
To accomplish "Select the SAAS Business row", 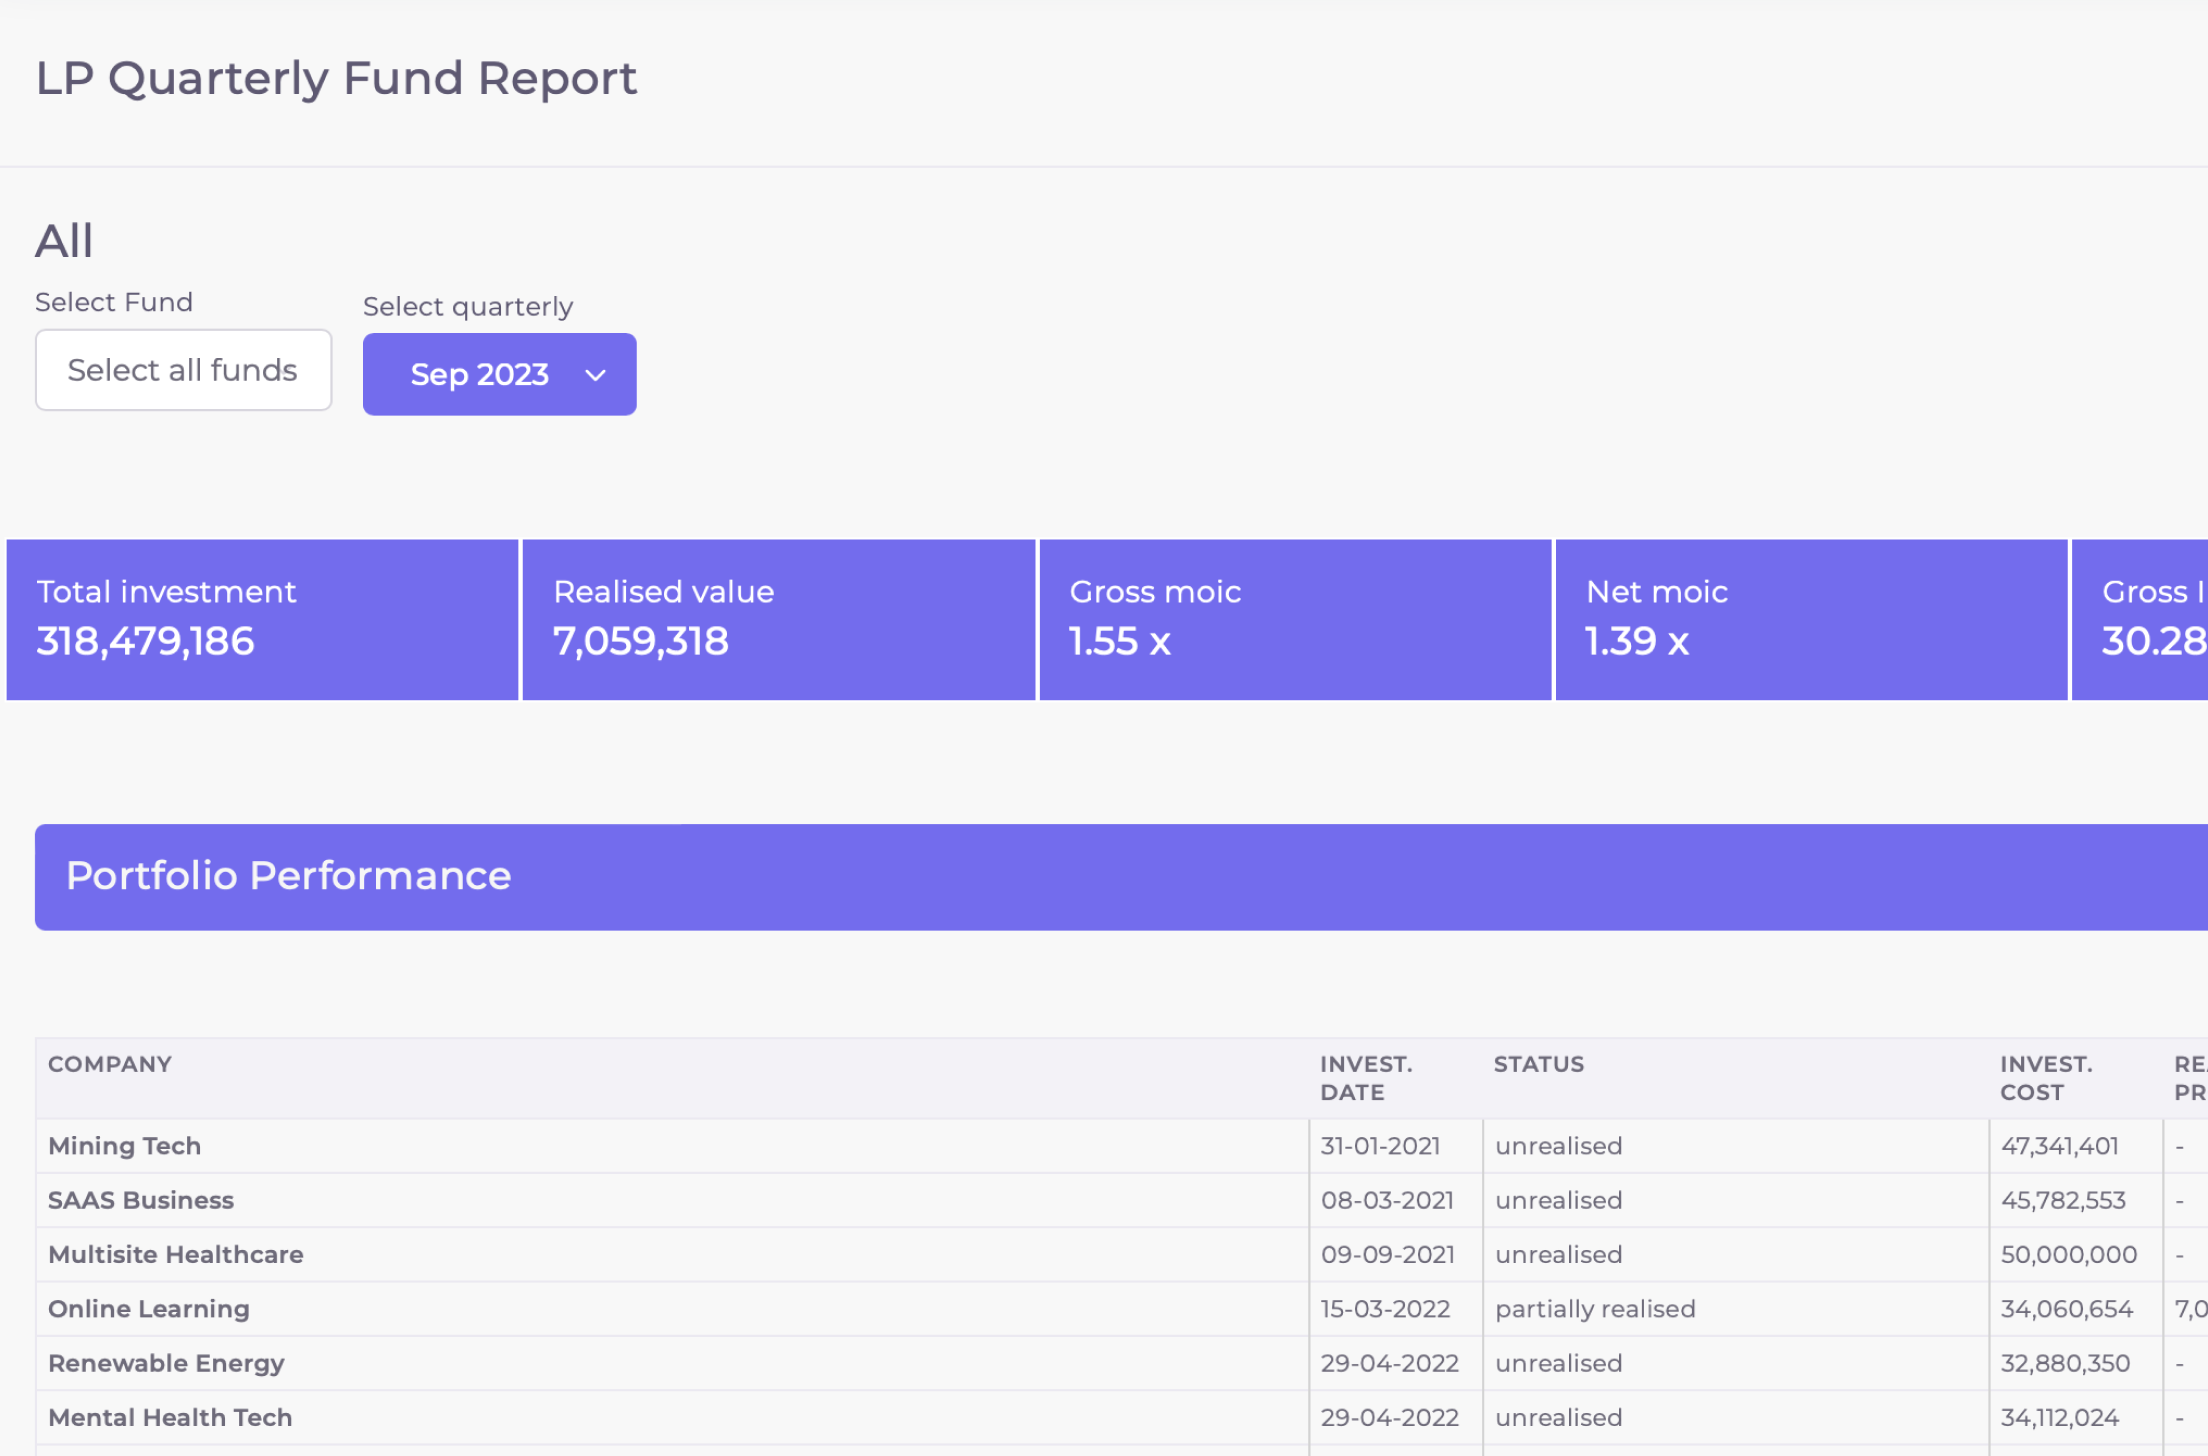I will (x=141, y=1200).
